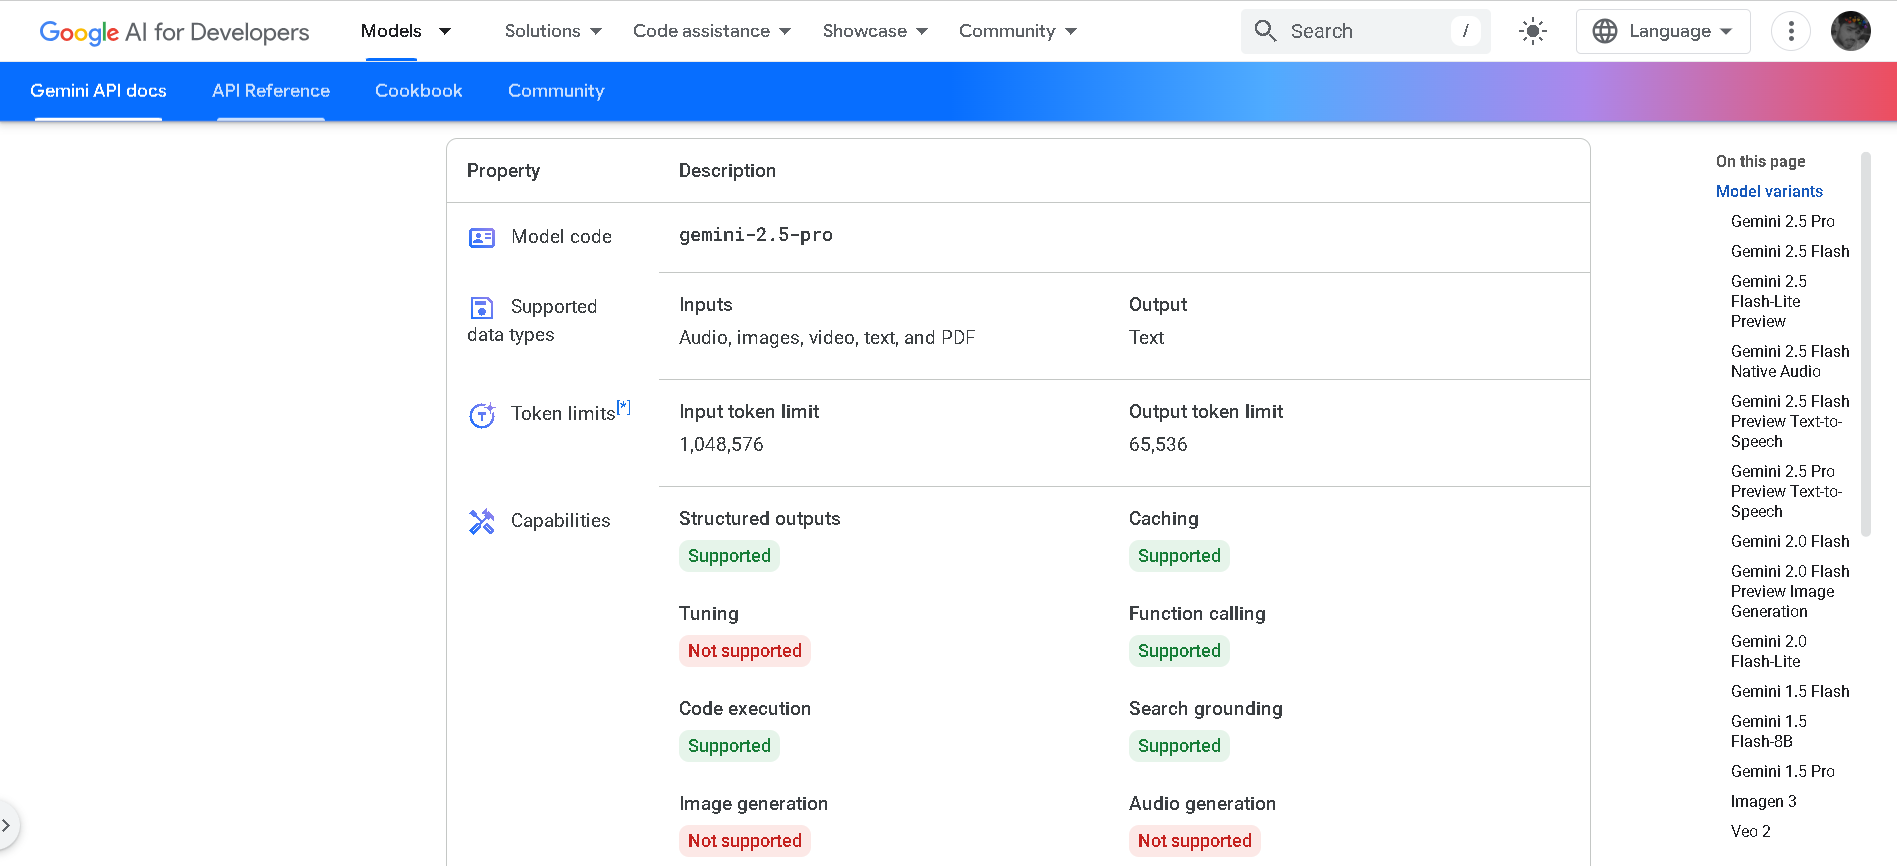Click the Token limits icon

coord(482,414)
